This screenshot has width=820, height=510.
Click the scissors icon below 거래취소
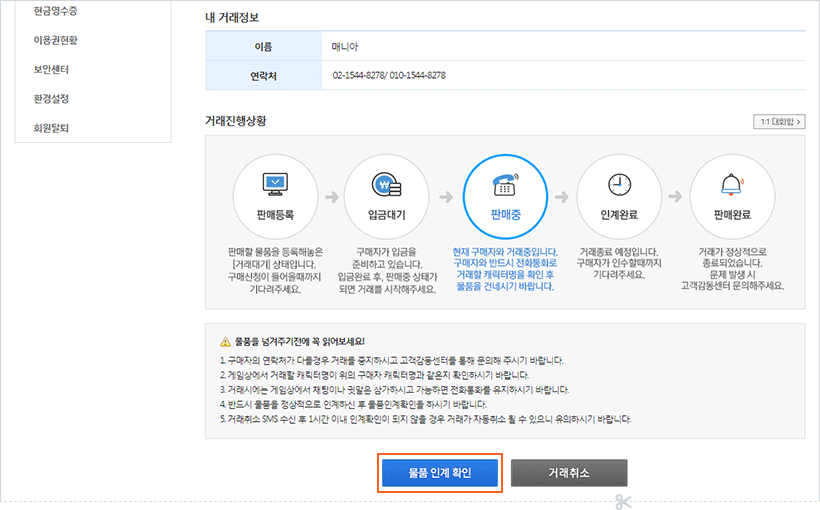click(622, 502)
